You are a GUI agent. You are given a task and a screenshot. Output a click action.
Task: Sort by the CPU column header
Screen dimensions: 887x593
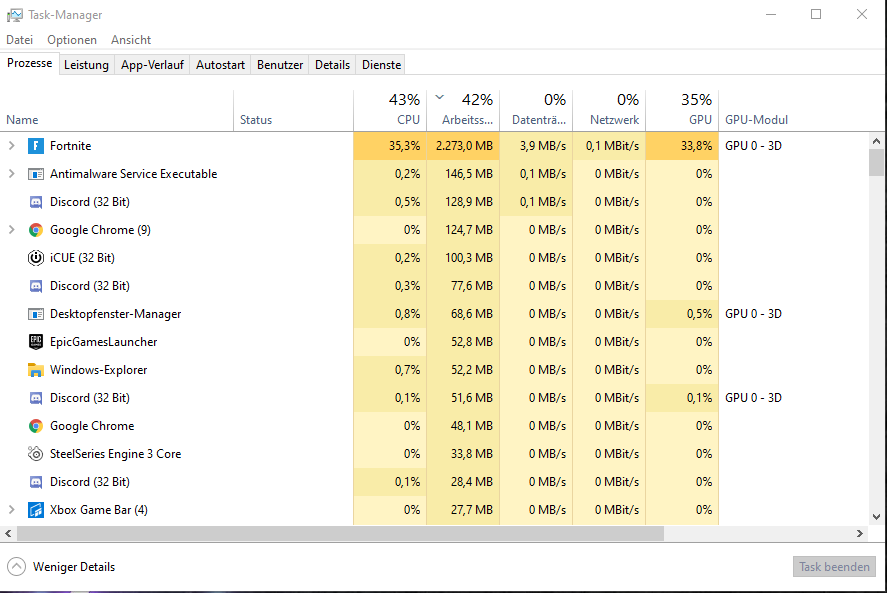(390, 111)
